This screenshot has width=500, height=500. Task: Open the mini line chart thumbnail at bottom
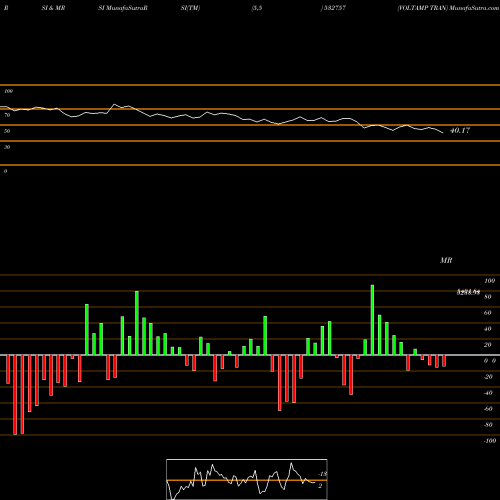(247, 479)
